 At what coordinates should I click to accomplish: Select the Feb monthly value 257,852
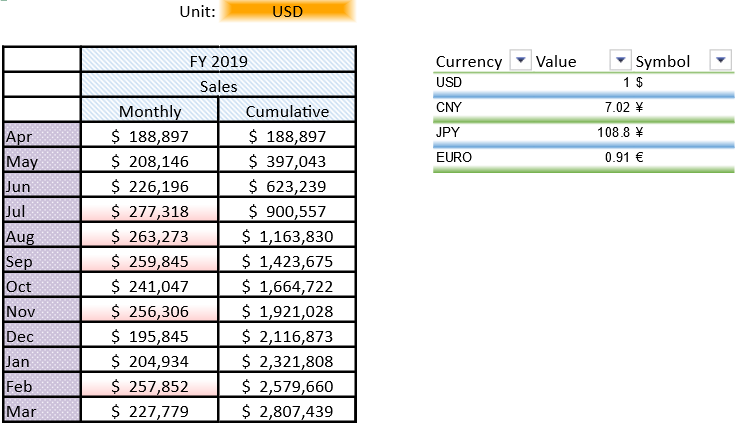click(150, 385)
